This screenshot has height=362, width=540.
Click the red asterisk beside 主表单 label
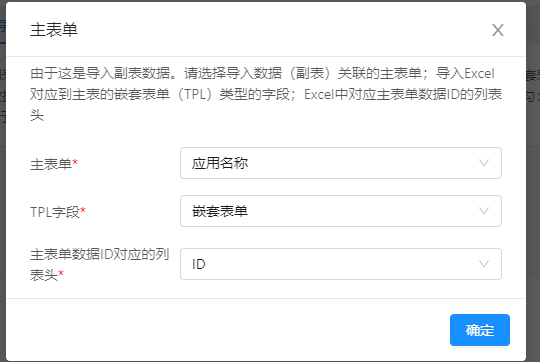75,162
